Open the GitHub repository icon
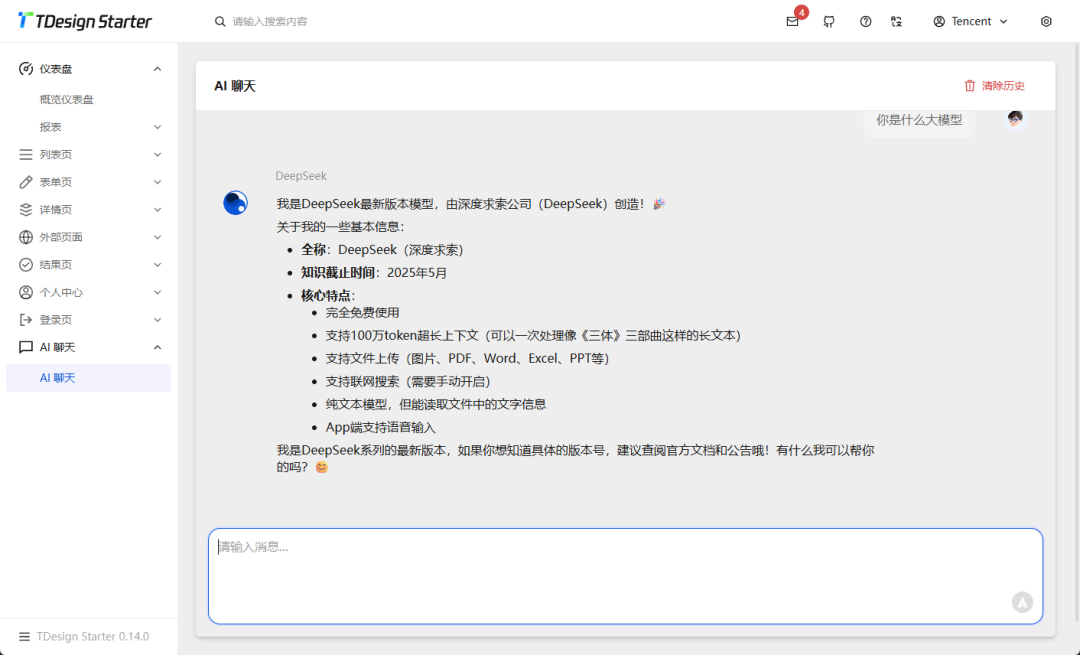 point(829,21)
